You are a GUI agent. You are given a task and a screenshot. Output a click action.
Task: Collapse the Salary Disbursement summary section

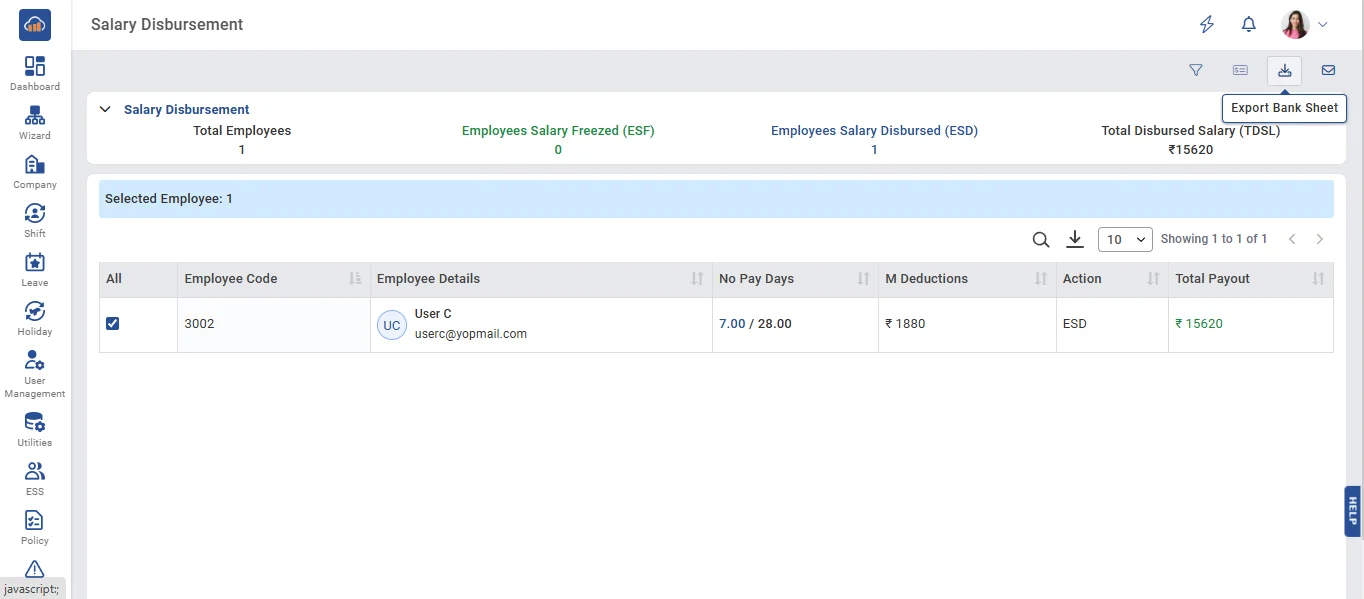click(x=105, y=110)
